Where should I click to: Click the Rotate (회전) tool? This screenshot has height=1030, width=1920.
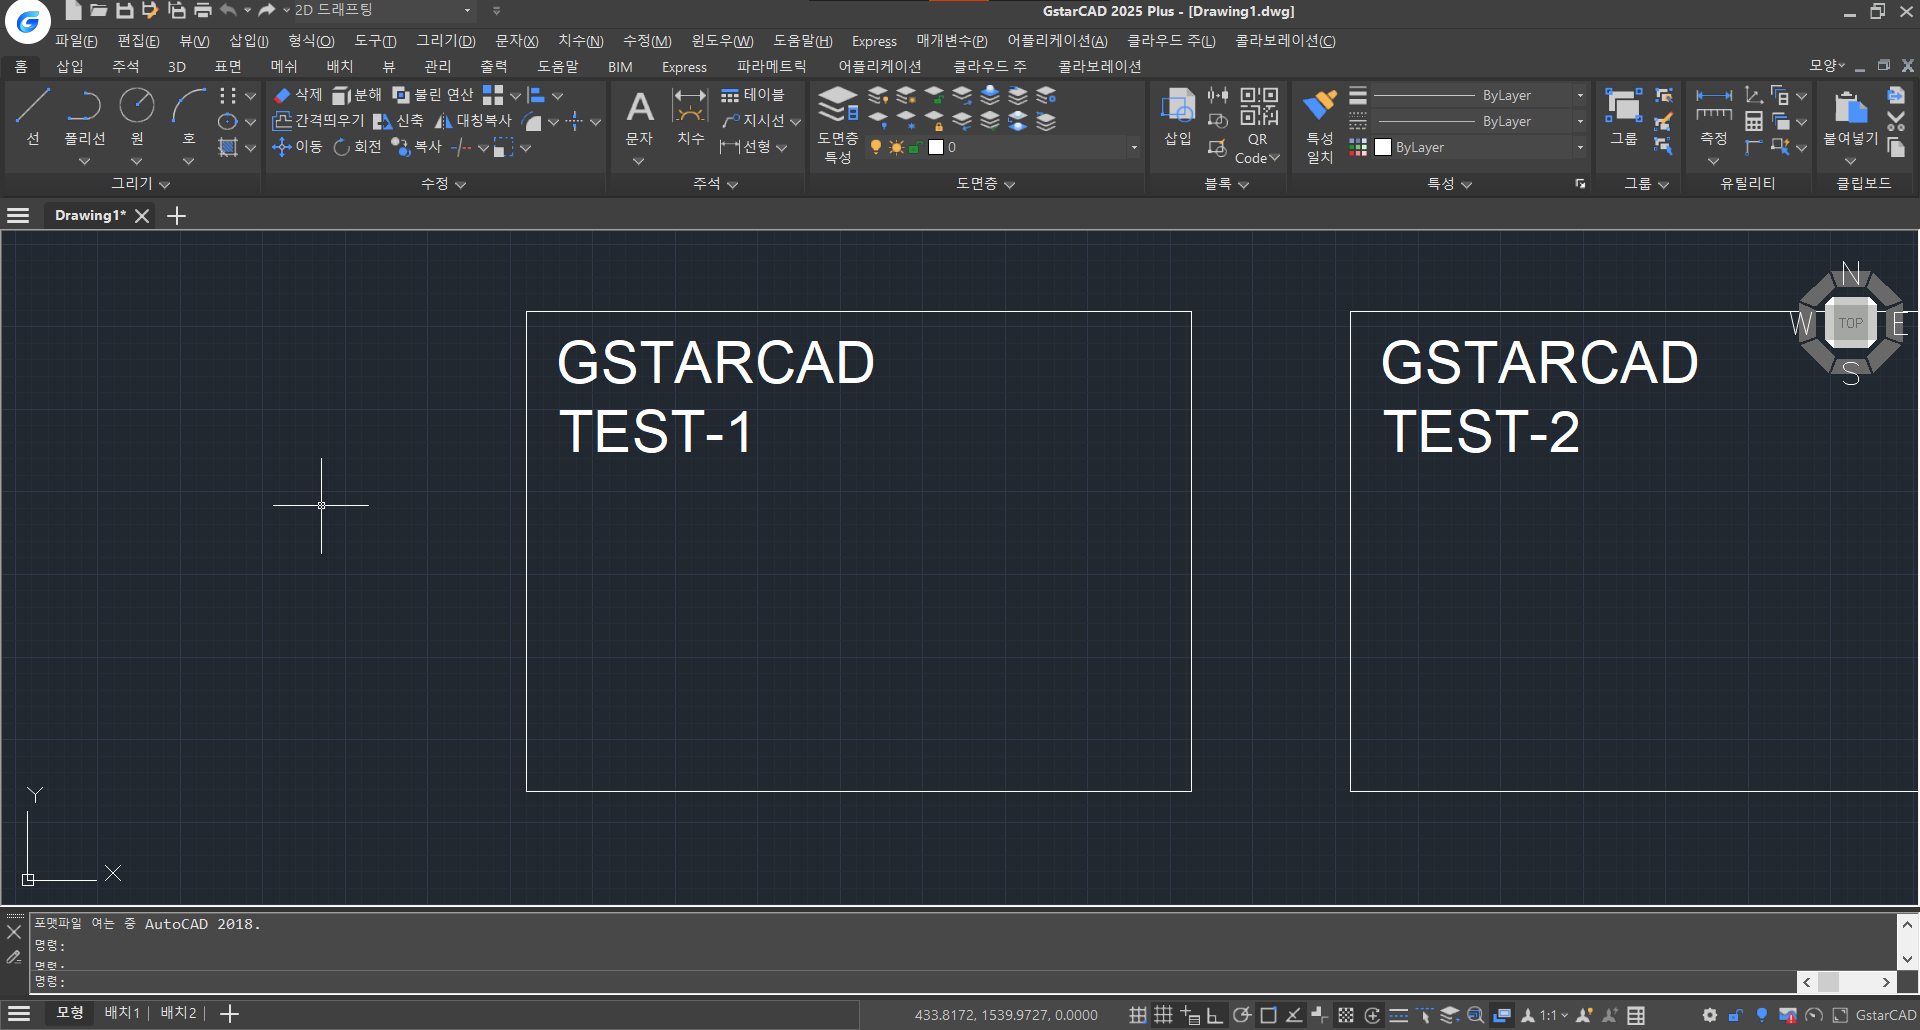[357, 147]
